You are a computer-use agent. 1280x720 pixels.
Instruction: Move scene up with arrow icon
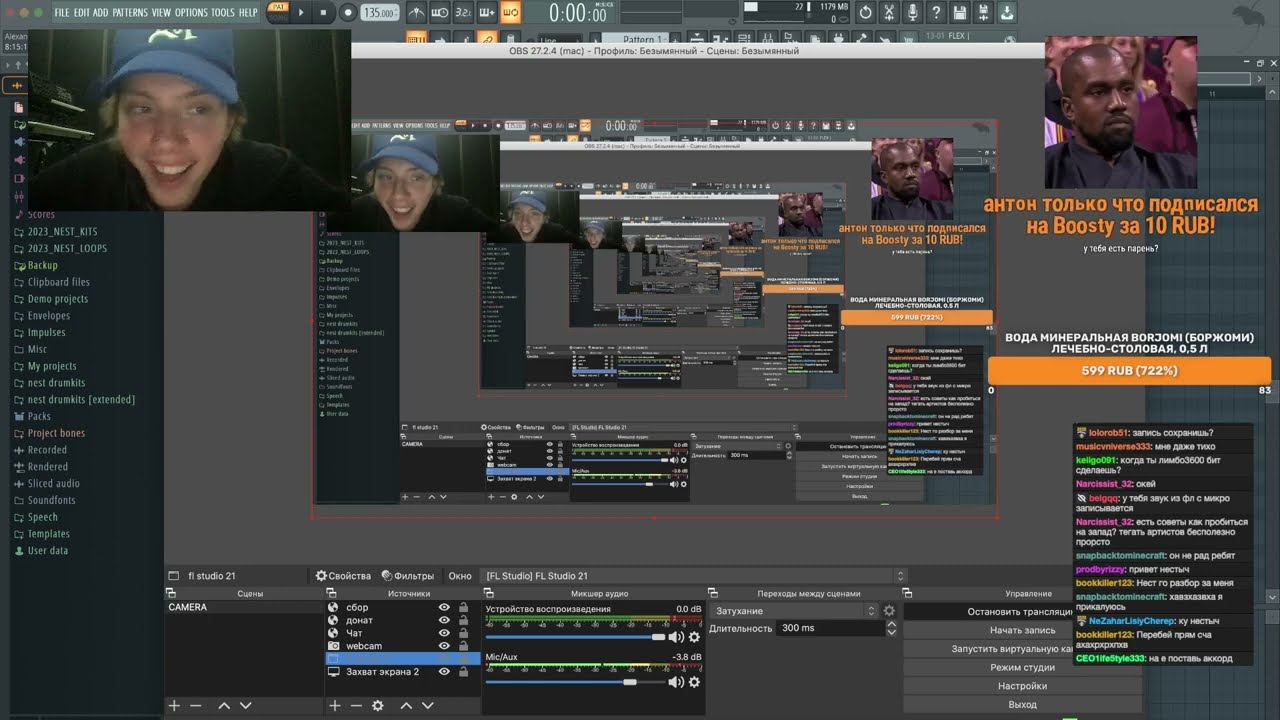[x=224, y=705]
